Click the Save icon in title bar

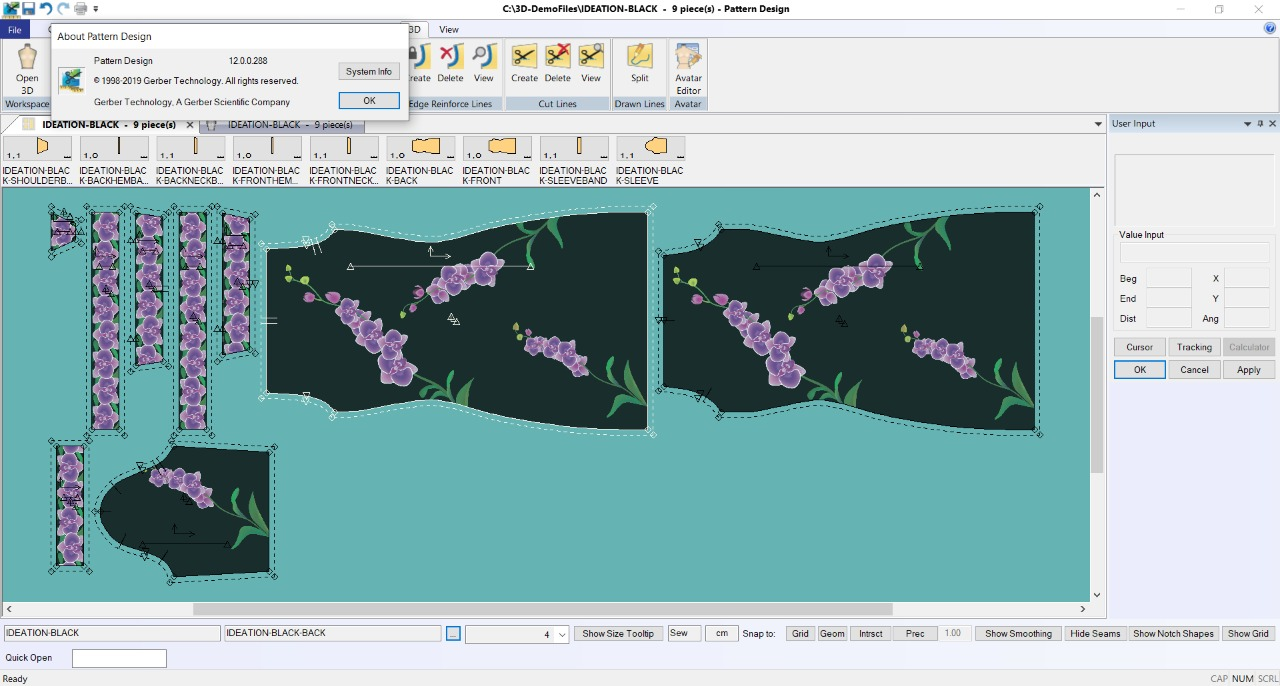click(28, 9)
